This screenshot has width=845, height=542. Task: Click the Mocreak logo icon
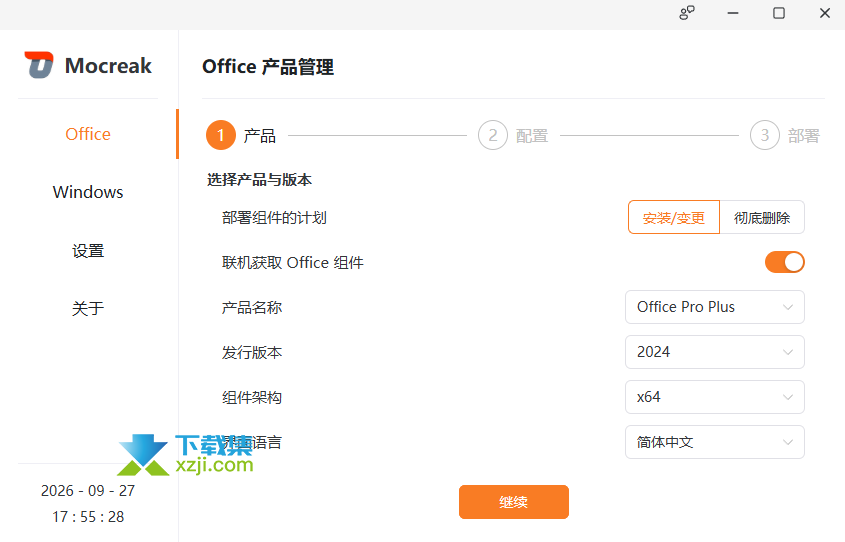pos(39,65)
